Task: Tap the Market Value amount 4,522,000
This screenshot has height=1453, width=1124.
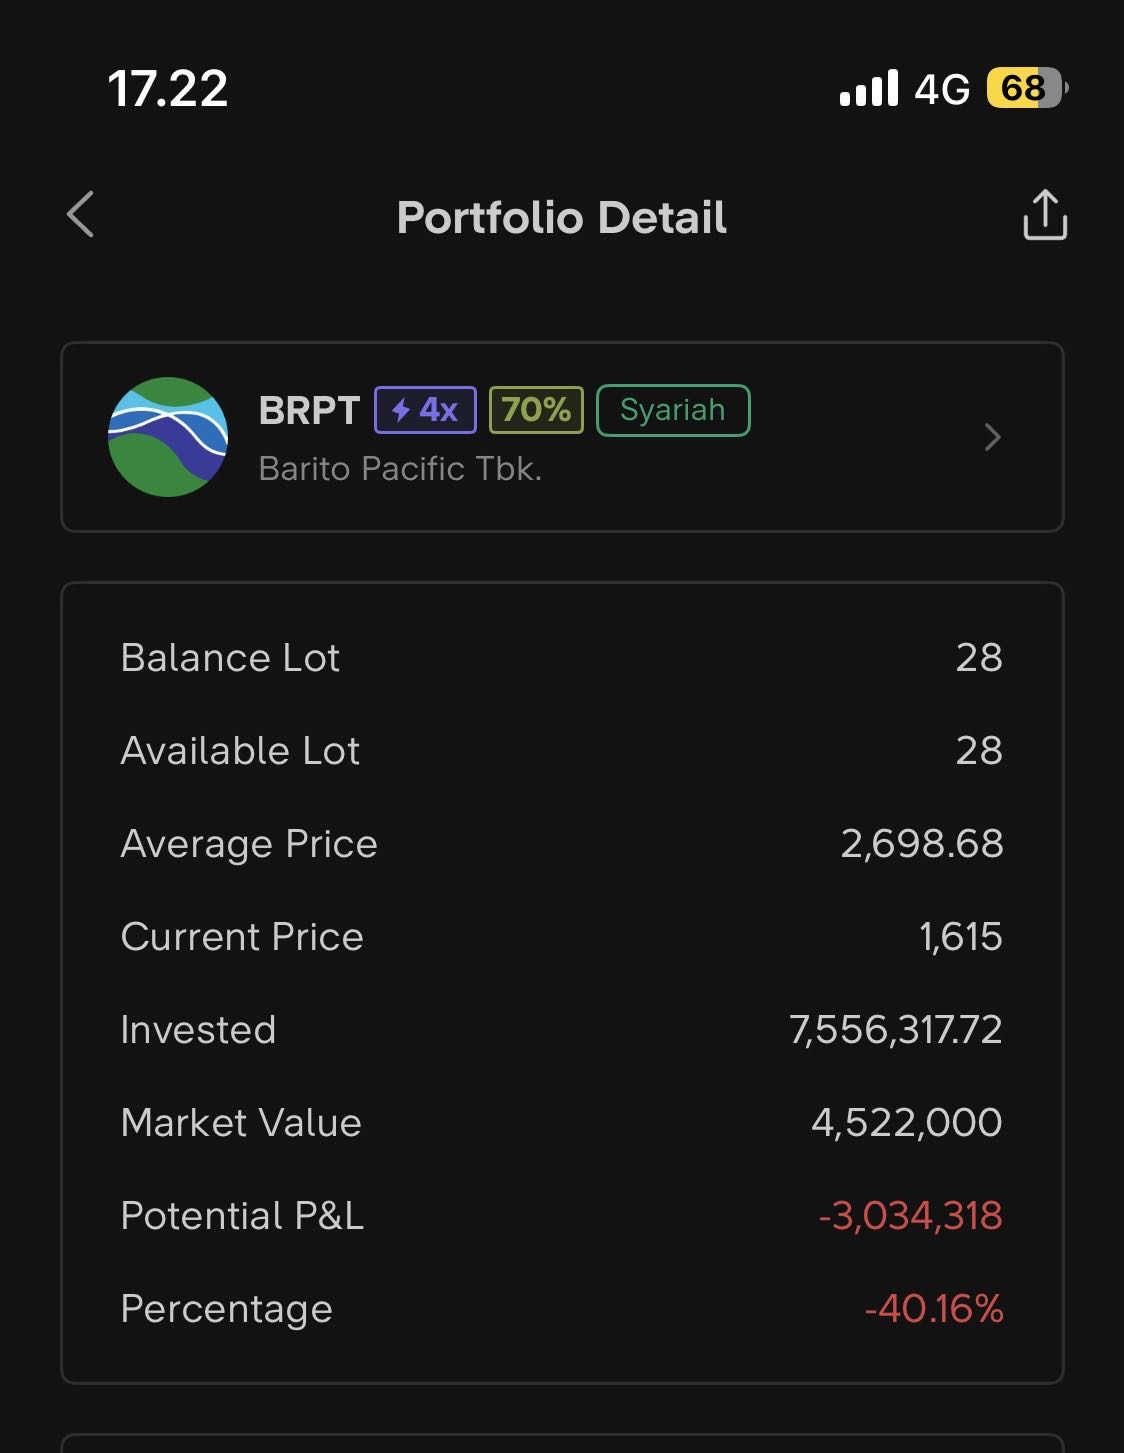Action: pos(907,1122)
